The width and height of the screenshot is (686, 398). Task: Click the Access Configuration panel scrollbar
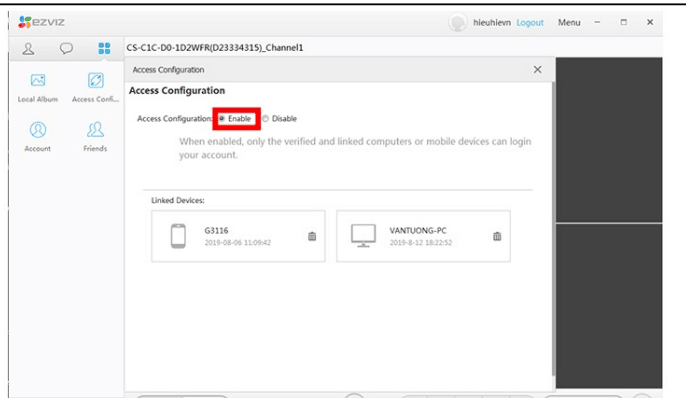[x=553, y=227]
